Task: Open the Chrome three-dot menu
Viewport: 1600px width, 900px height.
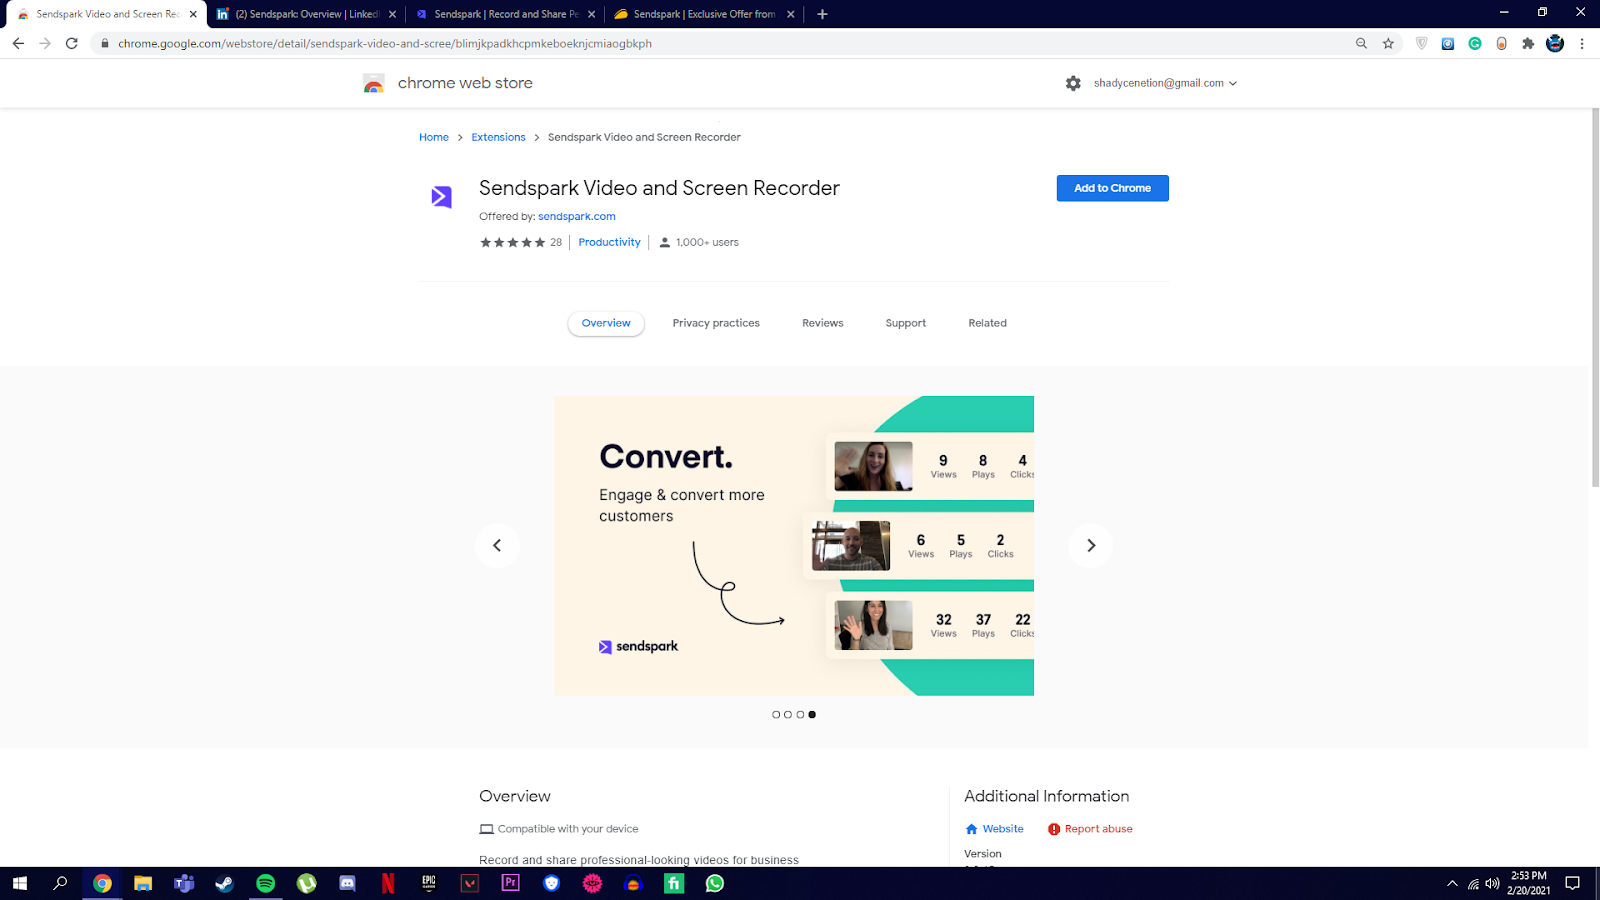Action: click(1582, 43)
